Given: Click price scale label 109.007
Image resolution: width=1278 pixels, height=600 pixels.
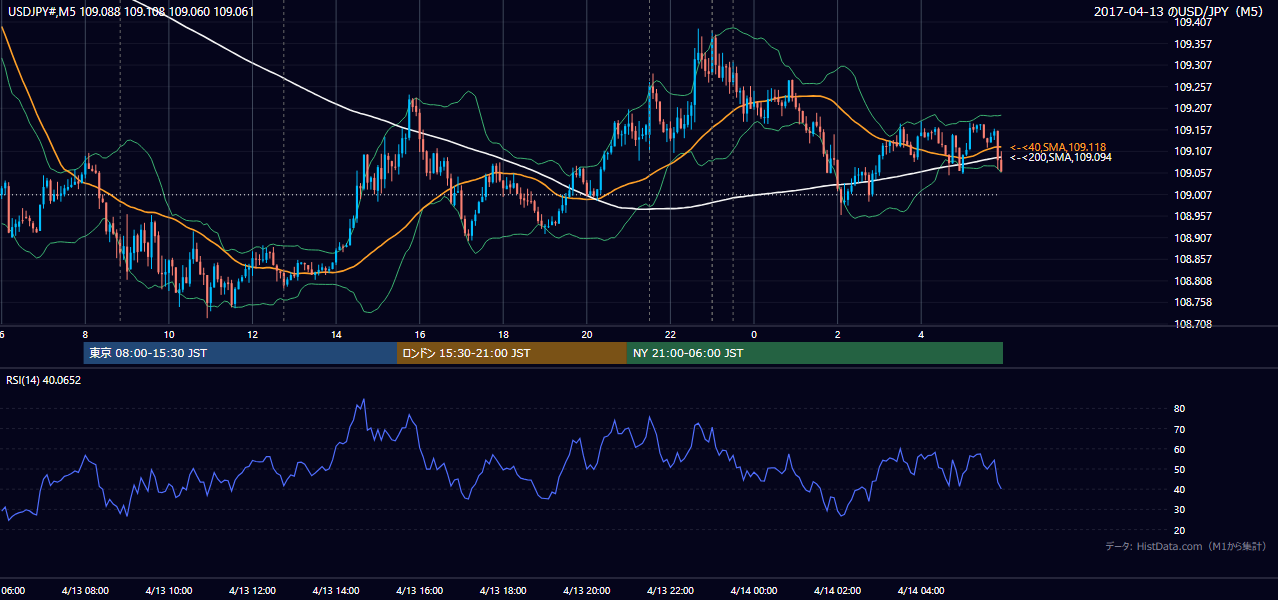Looking at the screenshot, I should (x=1192, y=194).
